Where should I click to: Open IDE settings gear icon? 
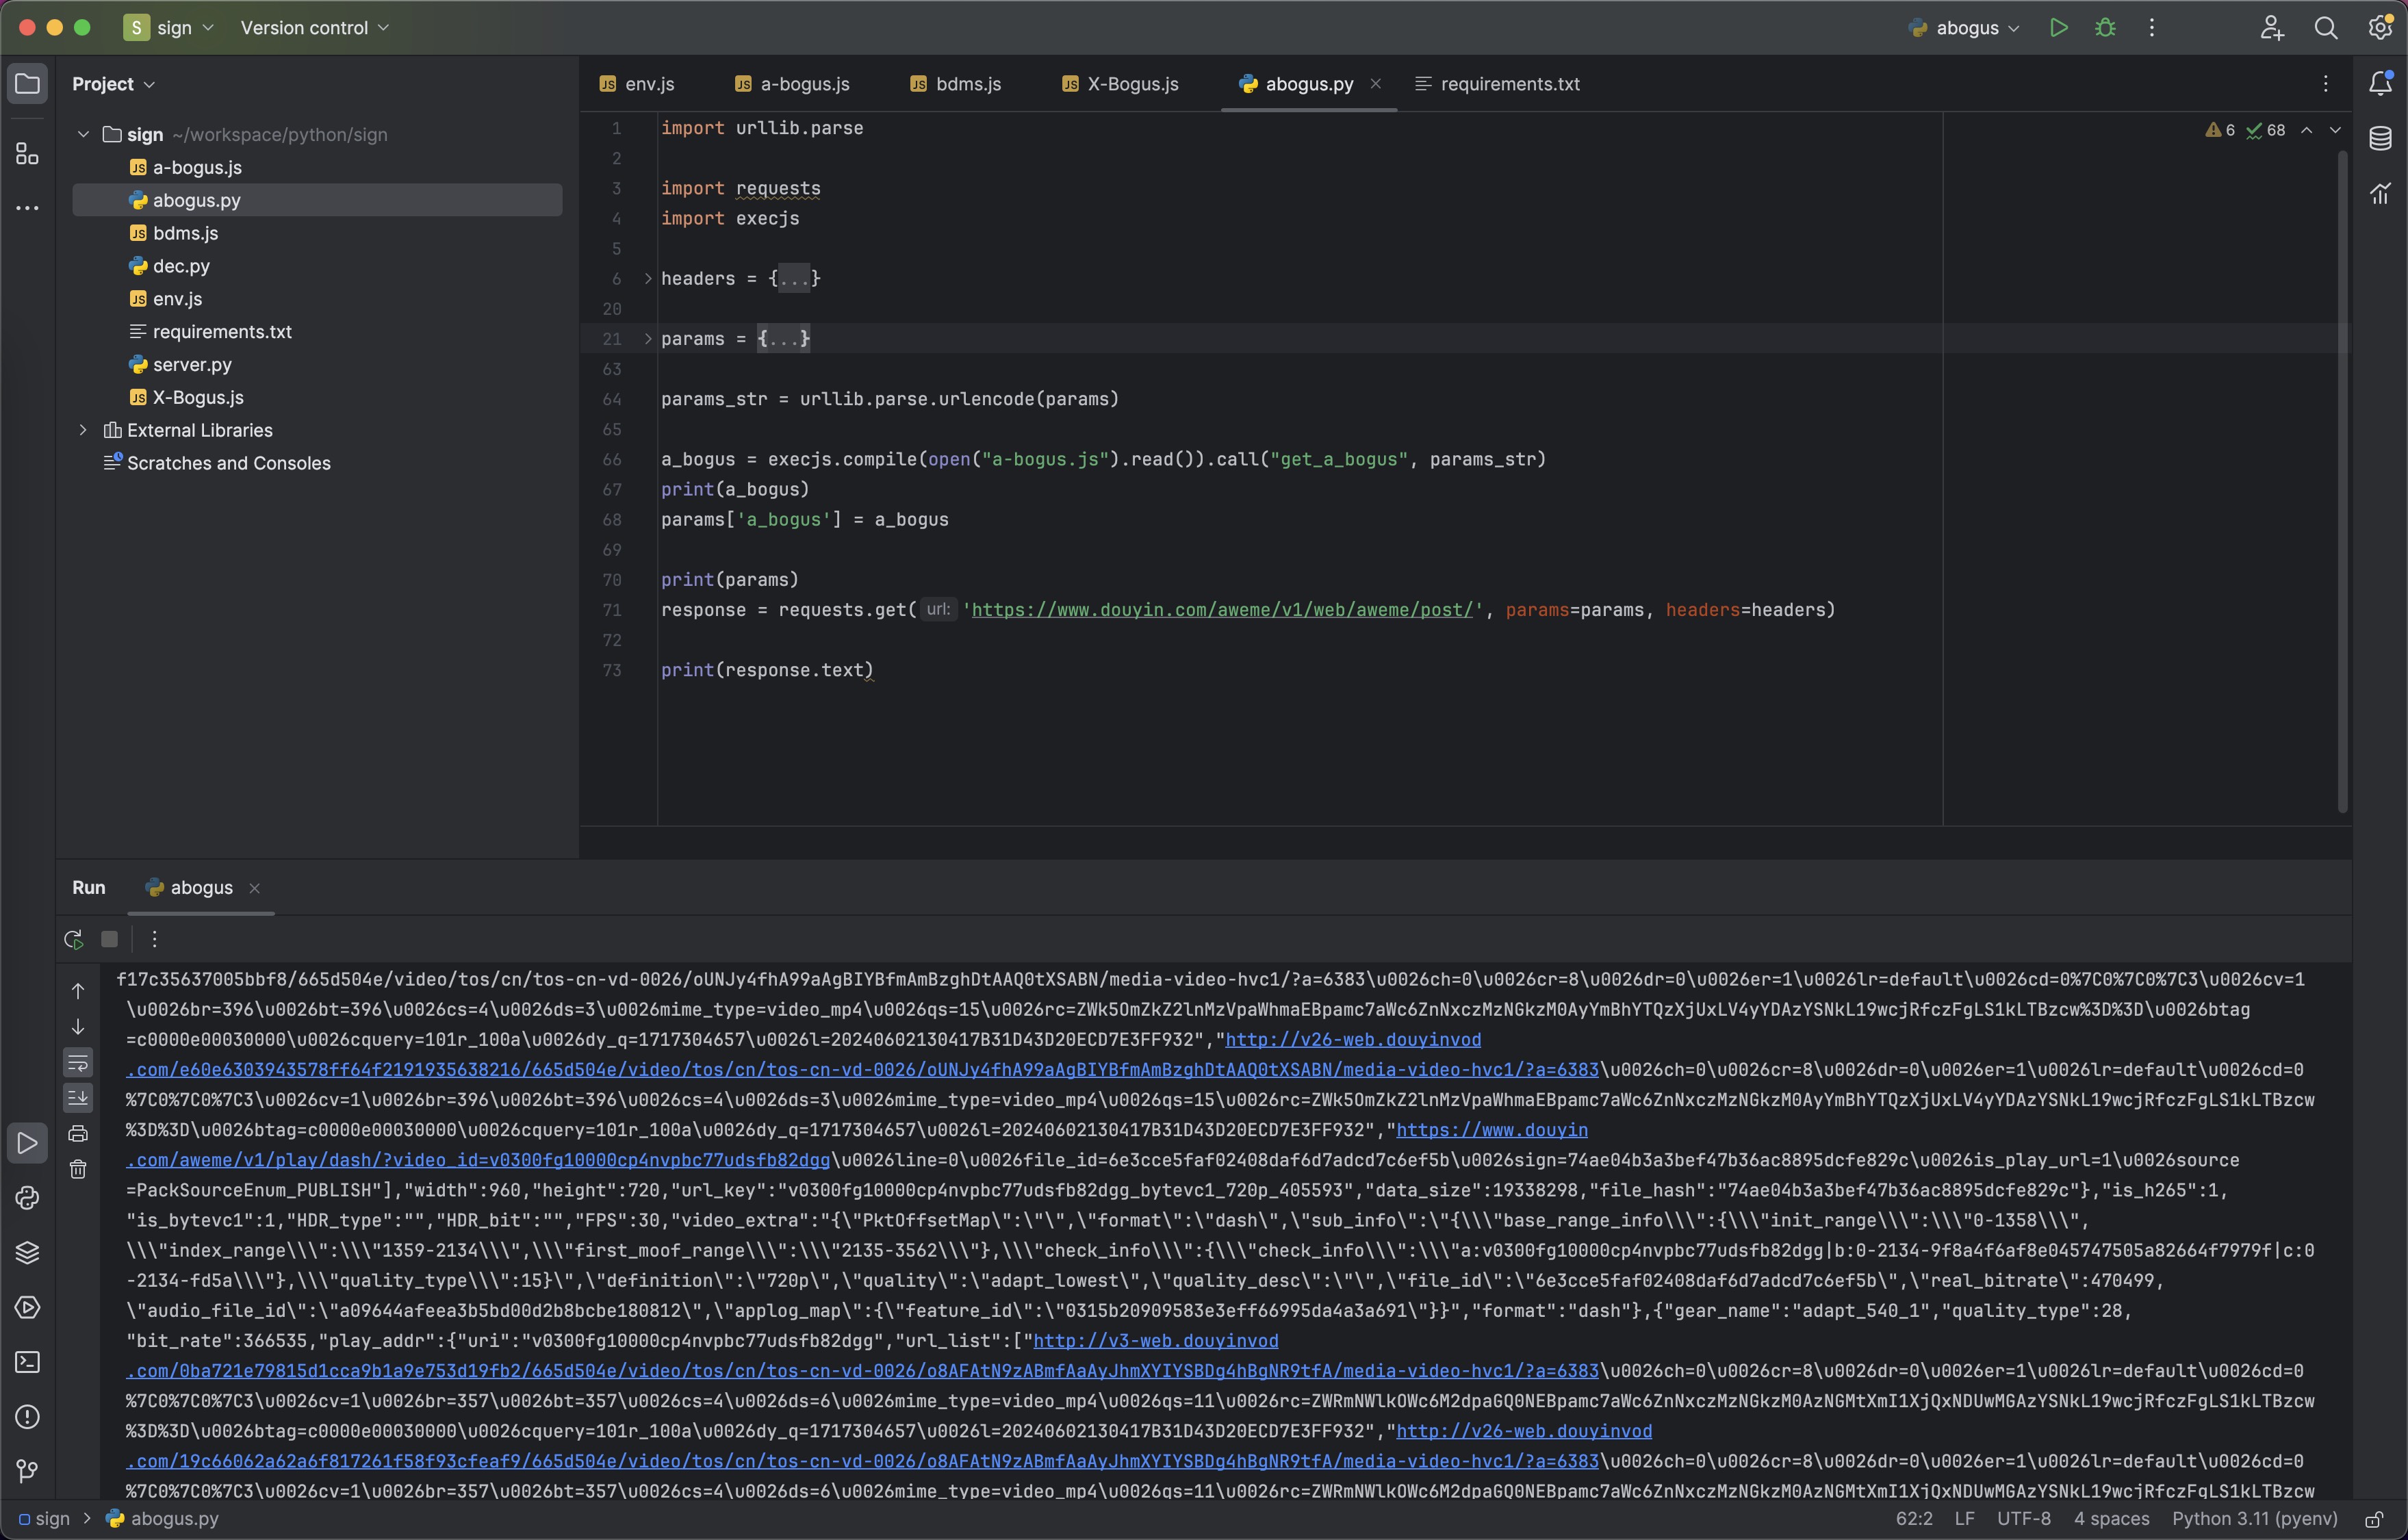(2381, 28)
